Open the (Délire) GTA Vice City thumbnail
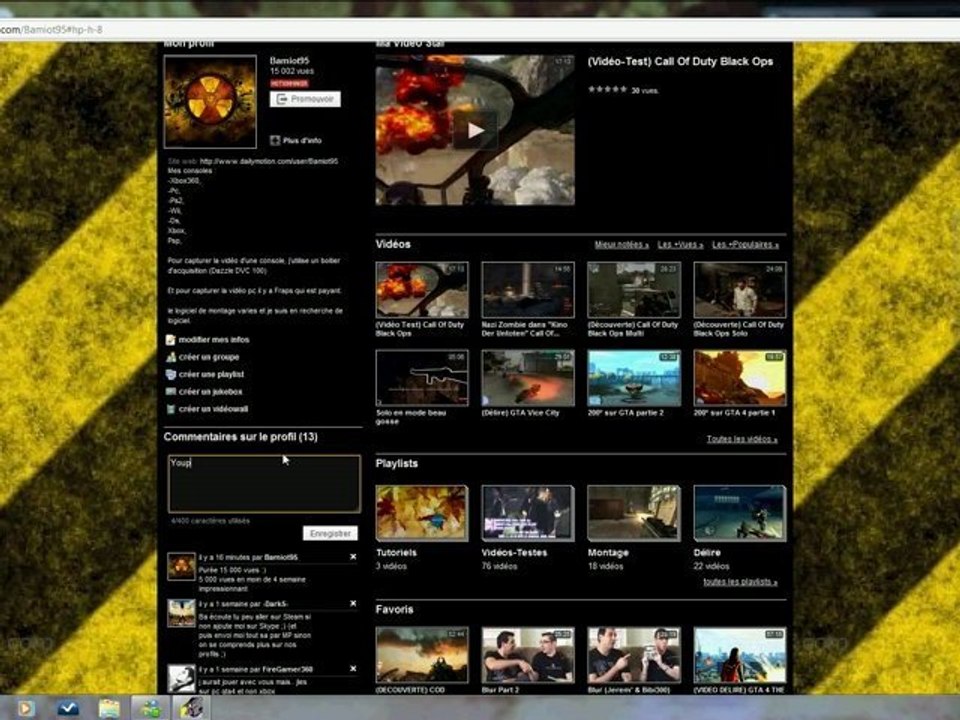This screenshot has height=720, width=960. click(x=528, y=378)
